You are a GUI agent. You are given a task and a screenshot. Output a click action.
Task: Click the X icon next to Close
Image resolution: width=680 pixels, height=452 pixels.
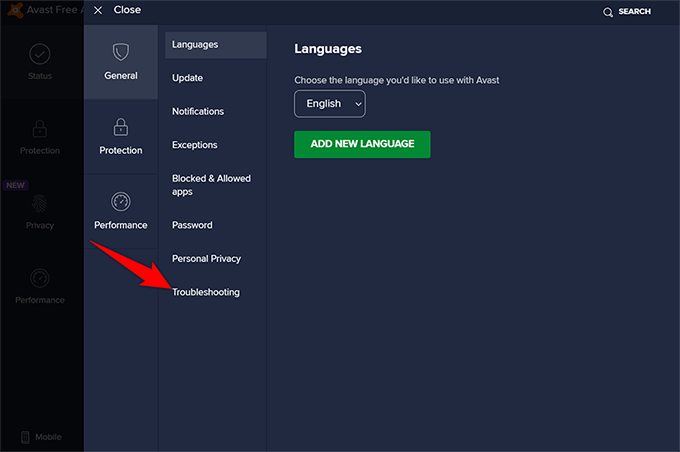pos(98,10)
